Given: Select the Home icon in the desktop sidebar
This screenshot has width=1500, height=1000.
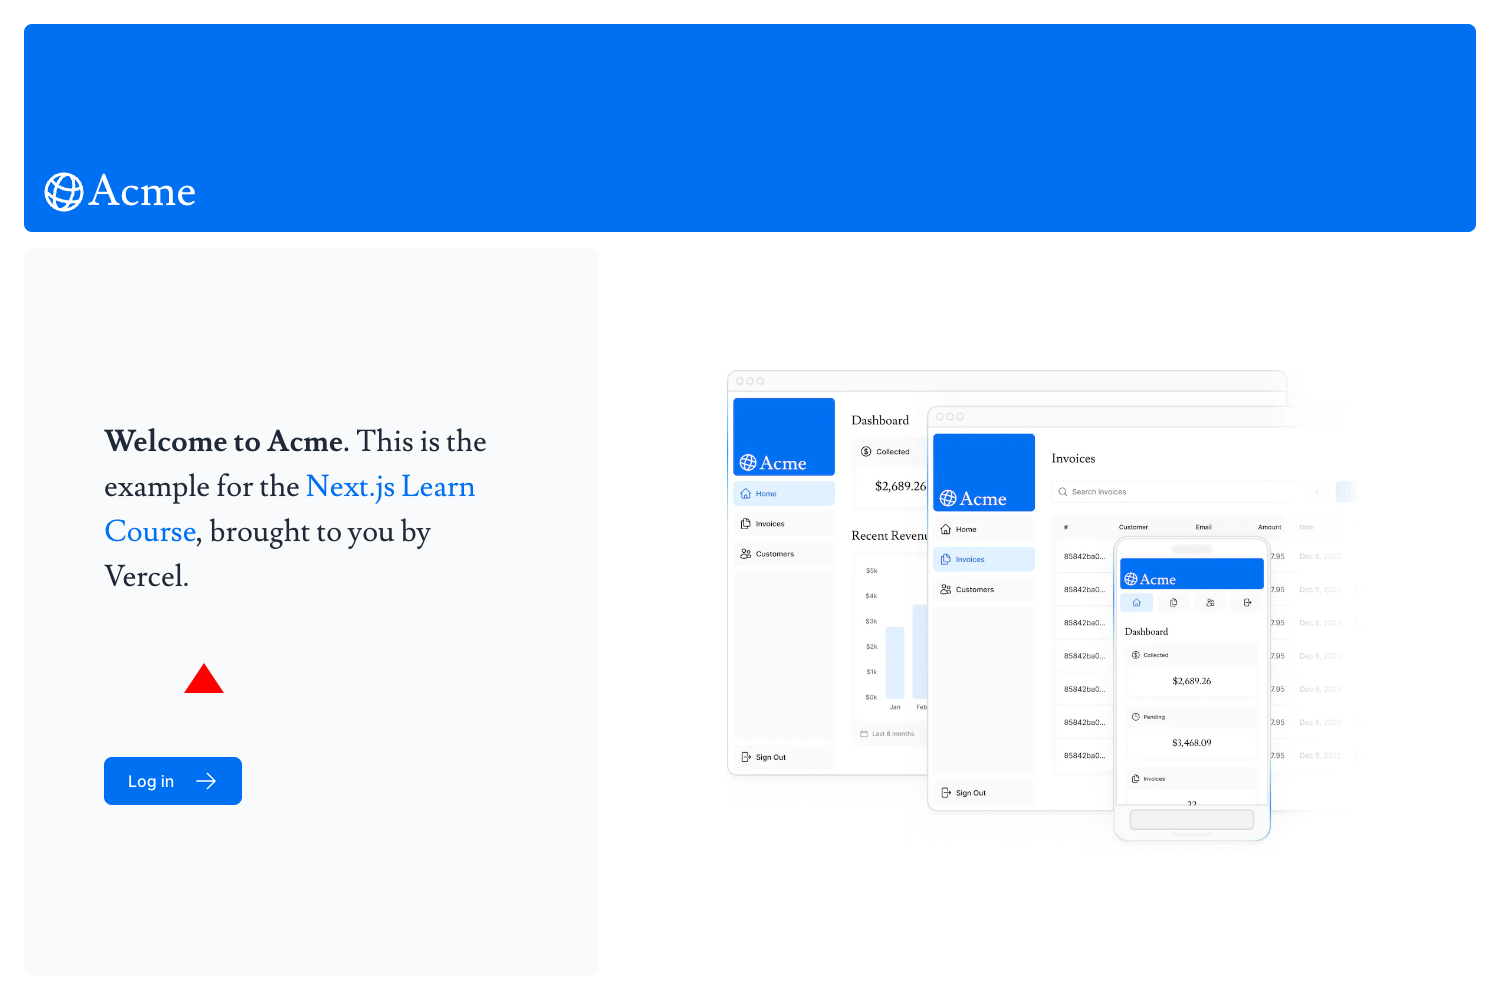Looking at the screenshot, I should tap(746, 493).
